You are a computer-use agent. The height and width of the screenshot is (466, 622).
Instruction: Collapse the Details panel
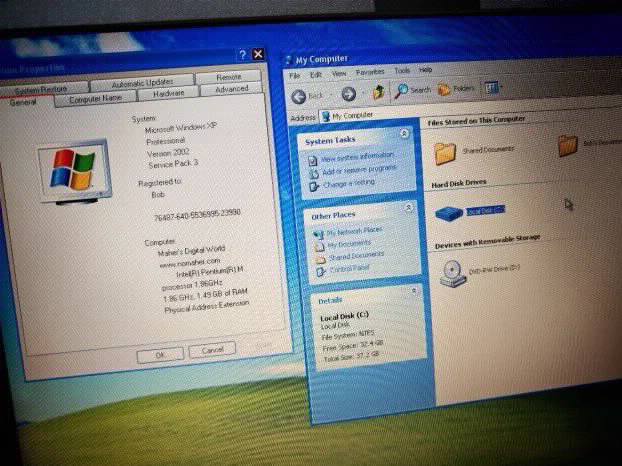point(414,291)
